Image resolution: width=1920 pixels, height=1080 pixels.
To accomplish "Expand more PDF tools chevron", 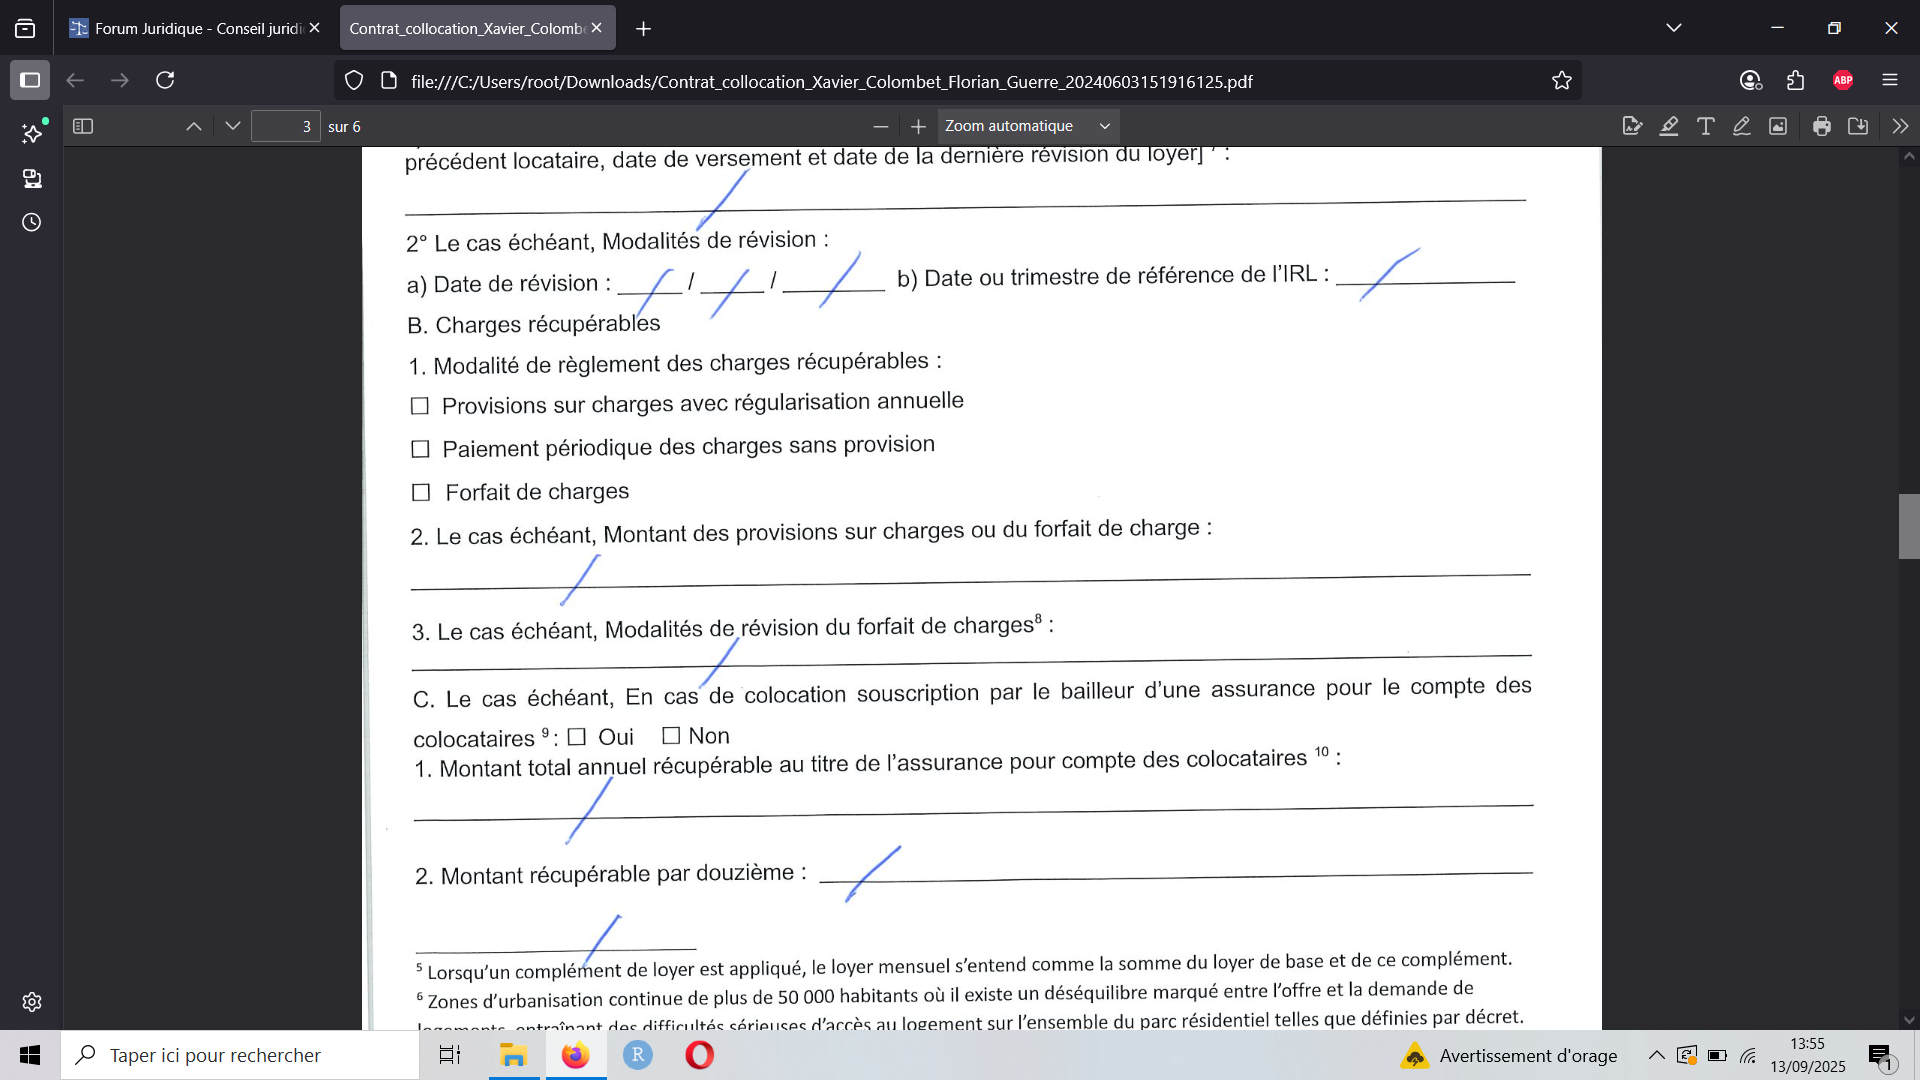I will (x=1900, y=126).
